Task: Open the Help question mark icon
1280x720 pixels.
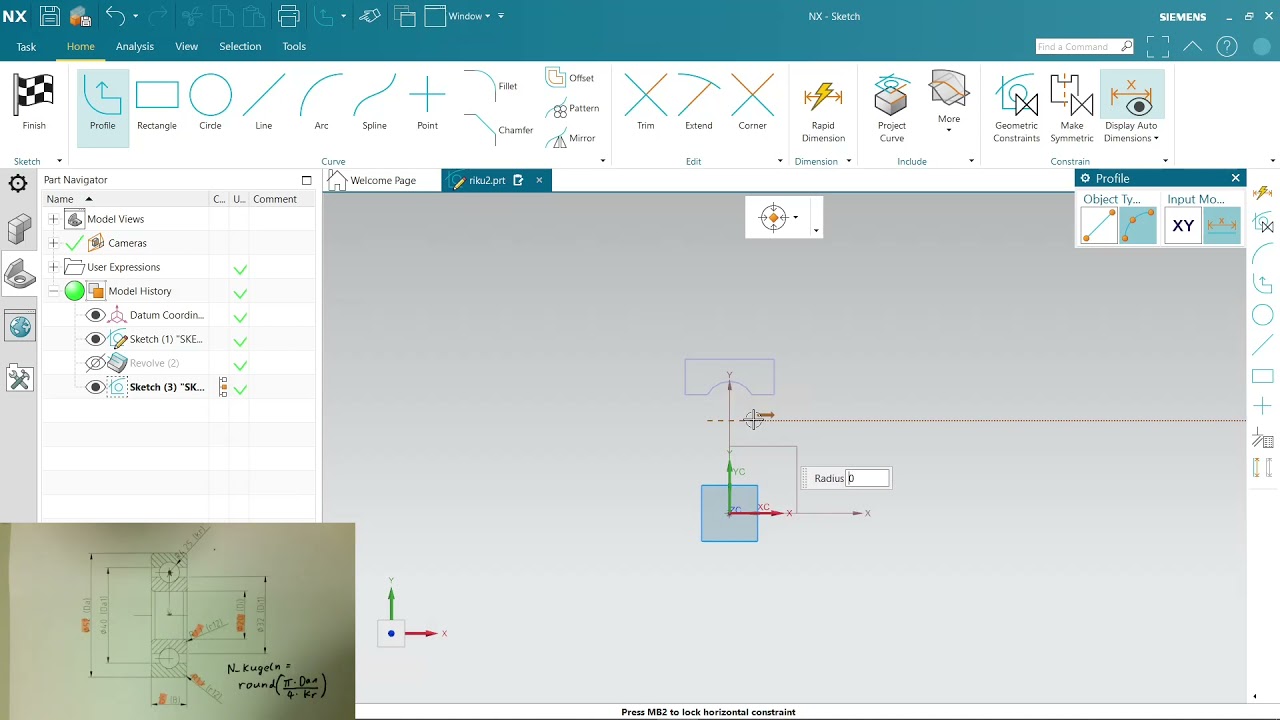Action: (1227, 46)
